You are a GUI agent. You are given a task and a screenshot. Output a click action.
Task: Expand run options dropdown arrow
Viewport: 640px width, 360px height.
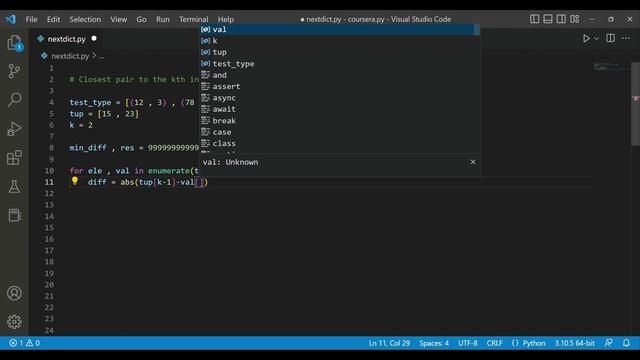(596, 38)
